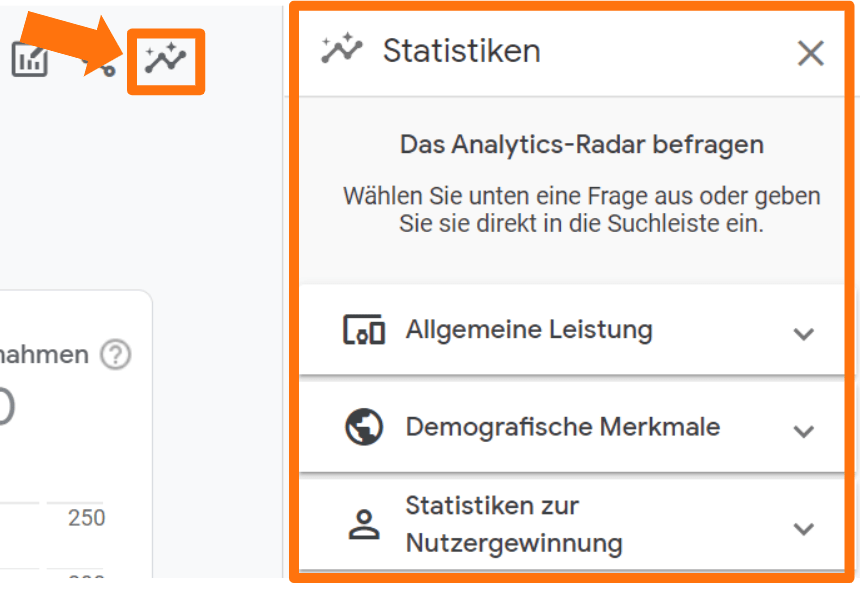Image resolution: width=860 pixels, height=589 pixels.
Task: Click the highlighted insights icon inside the orange box
Action: [166, 60]
